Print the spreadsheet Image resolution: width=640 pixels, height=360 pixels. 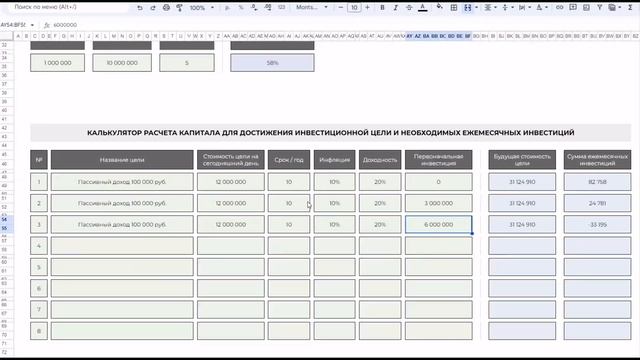point(166,8)
